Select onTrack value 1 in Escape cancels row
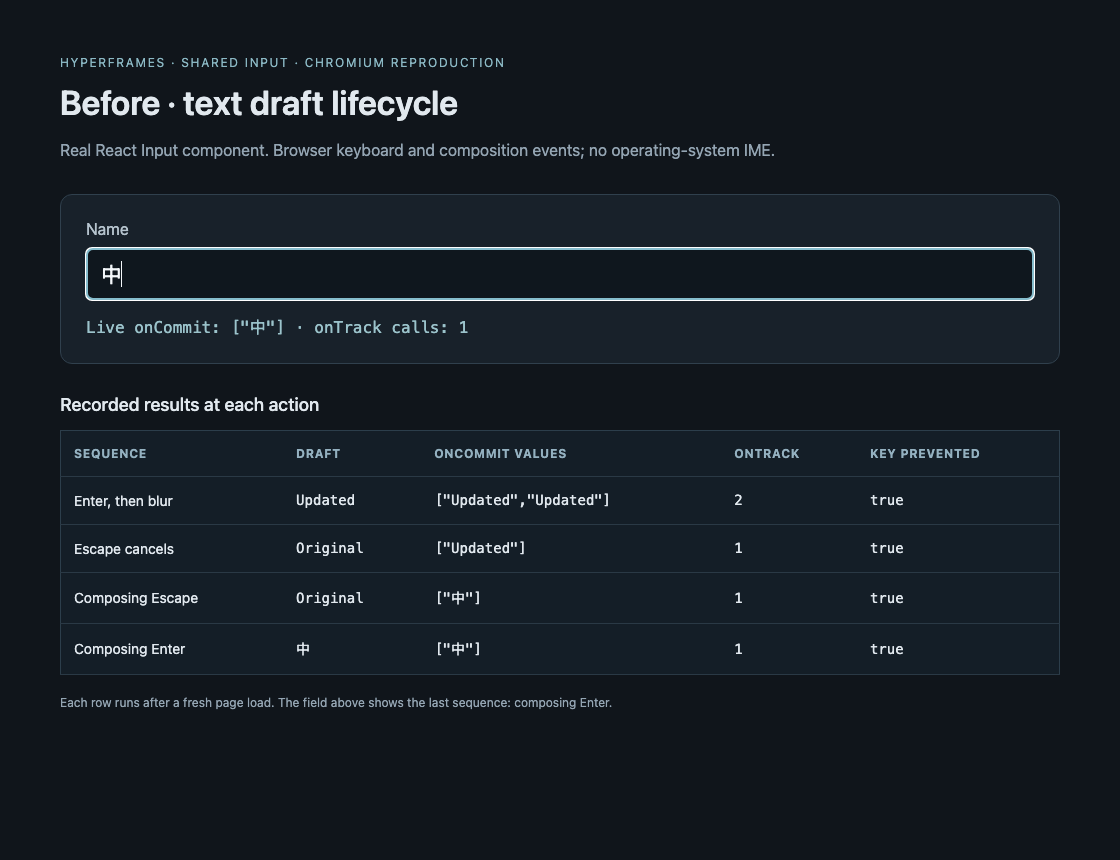Viewport: 1120px width, 860px height. (739, 548)
